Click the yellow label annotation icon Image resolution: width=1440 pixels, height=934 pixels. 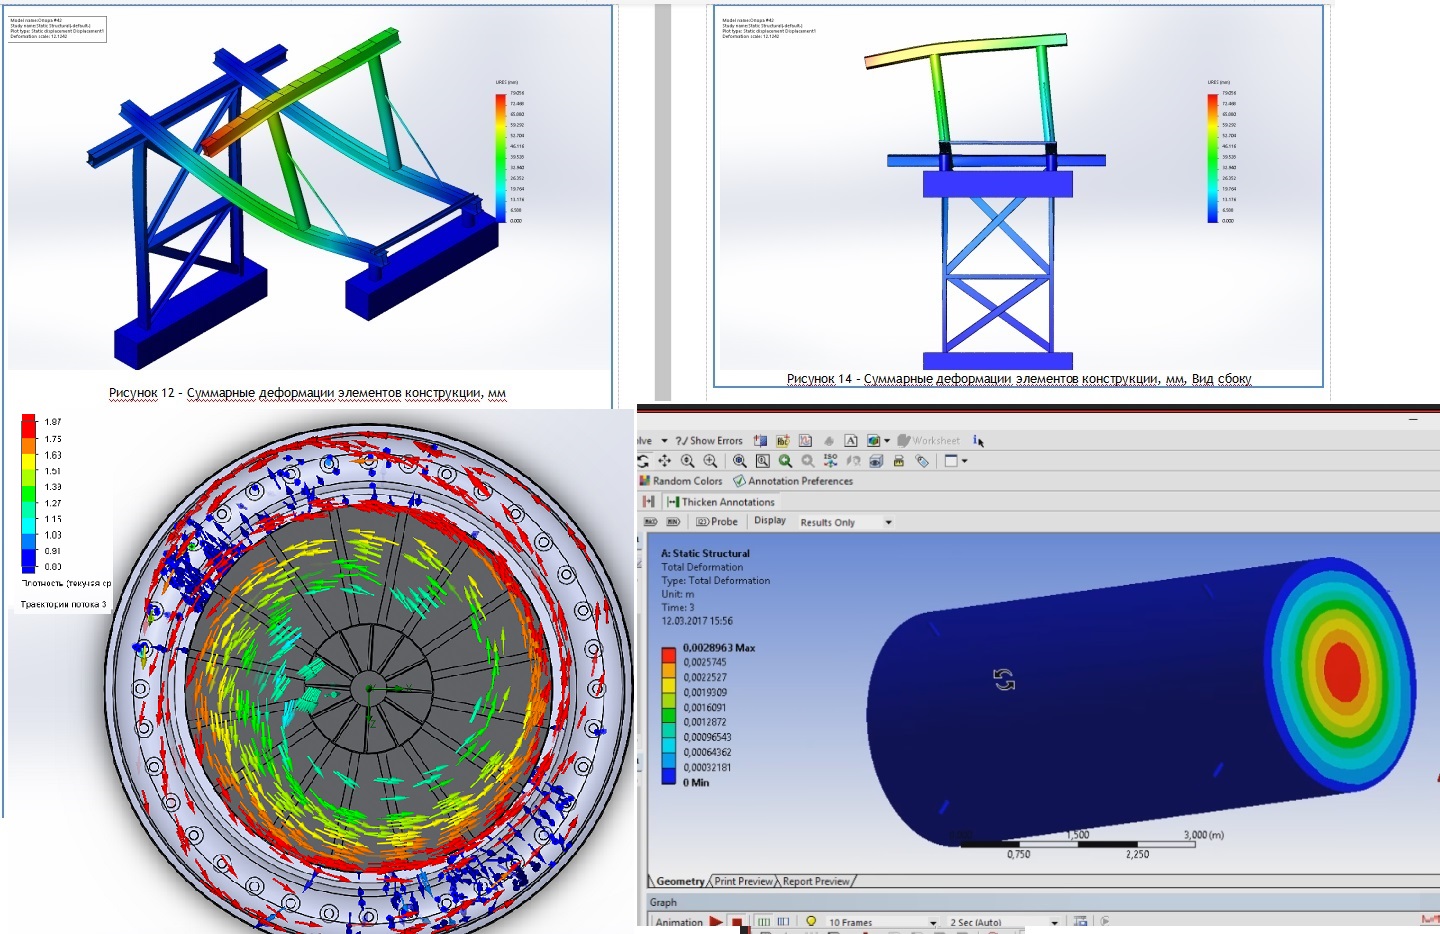coord(783,440)
